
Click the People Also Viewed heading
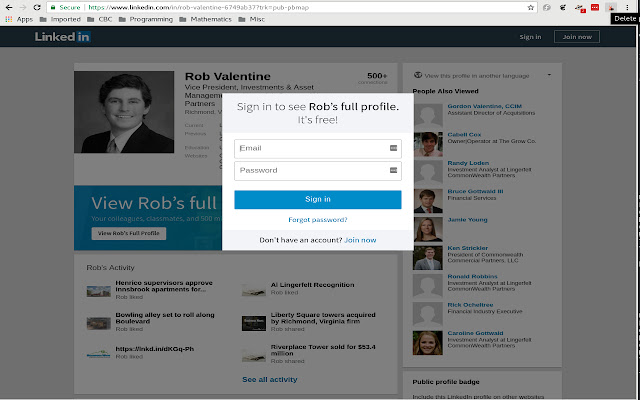(445, 91)
